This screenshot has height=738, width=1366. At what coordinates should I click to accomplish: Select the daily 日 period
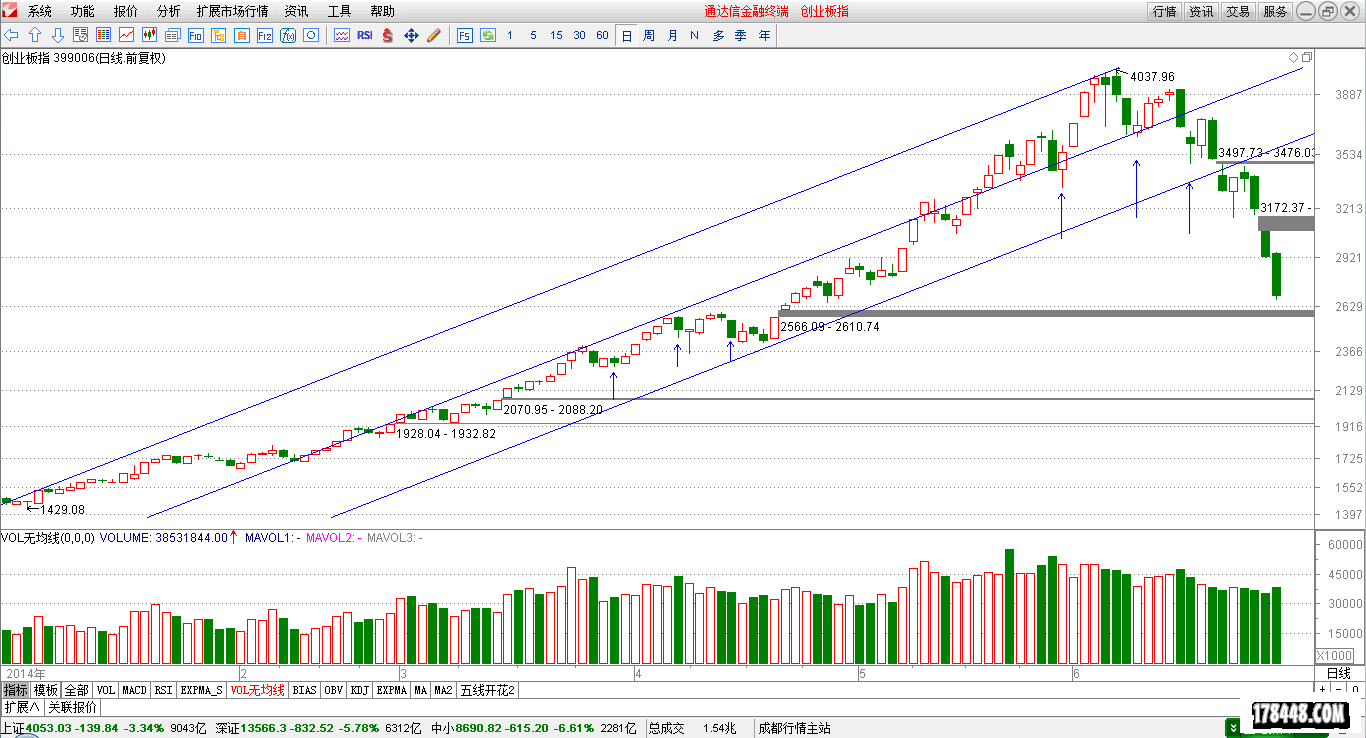627,35
